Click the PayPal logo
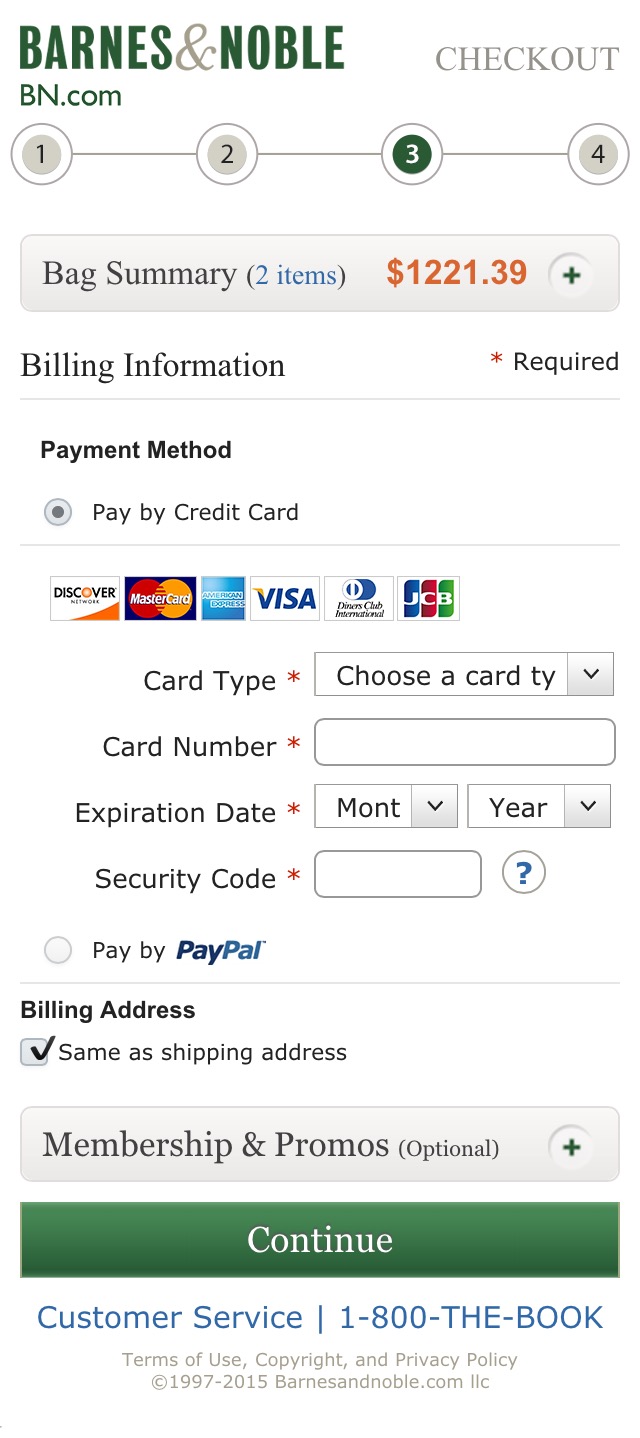640x1438 pixels. pyautogui.click(x=221, y=950)
